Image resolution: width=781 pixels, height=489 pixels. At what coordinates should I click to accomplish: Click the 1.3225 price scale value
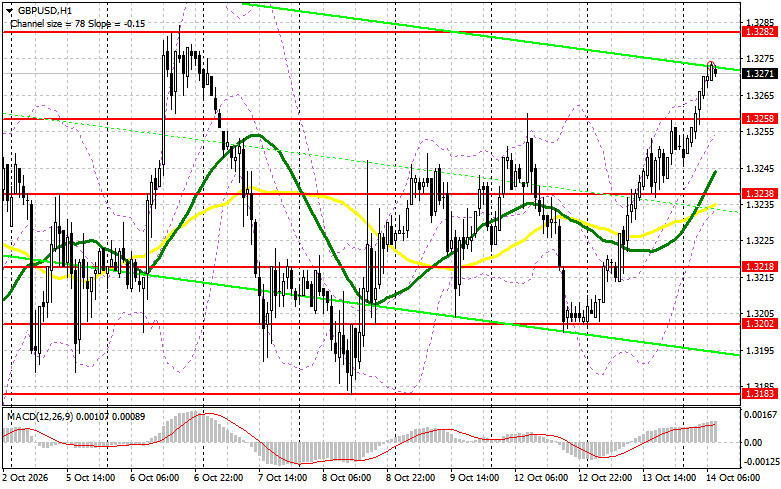[x=760, y=241]
